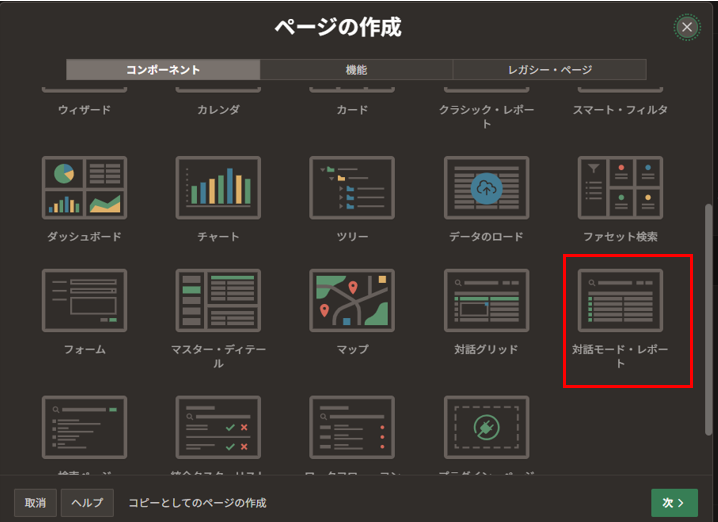Click the コピーとしてのページの作成 link
The height and width of the screenshot is (522, 718).
point(197,502)
